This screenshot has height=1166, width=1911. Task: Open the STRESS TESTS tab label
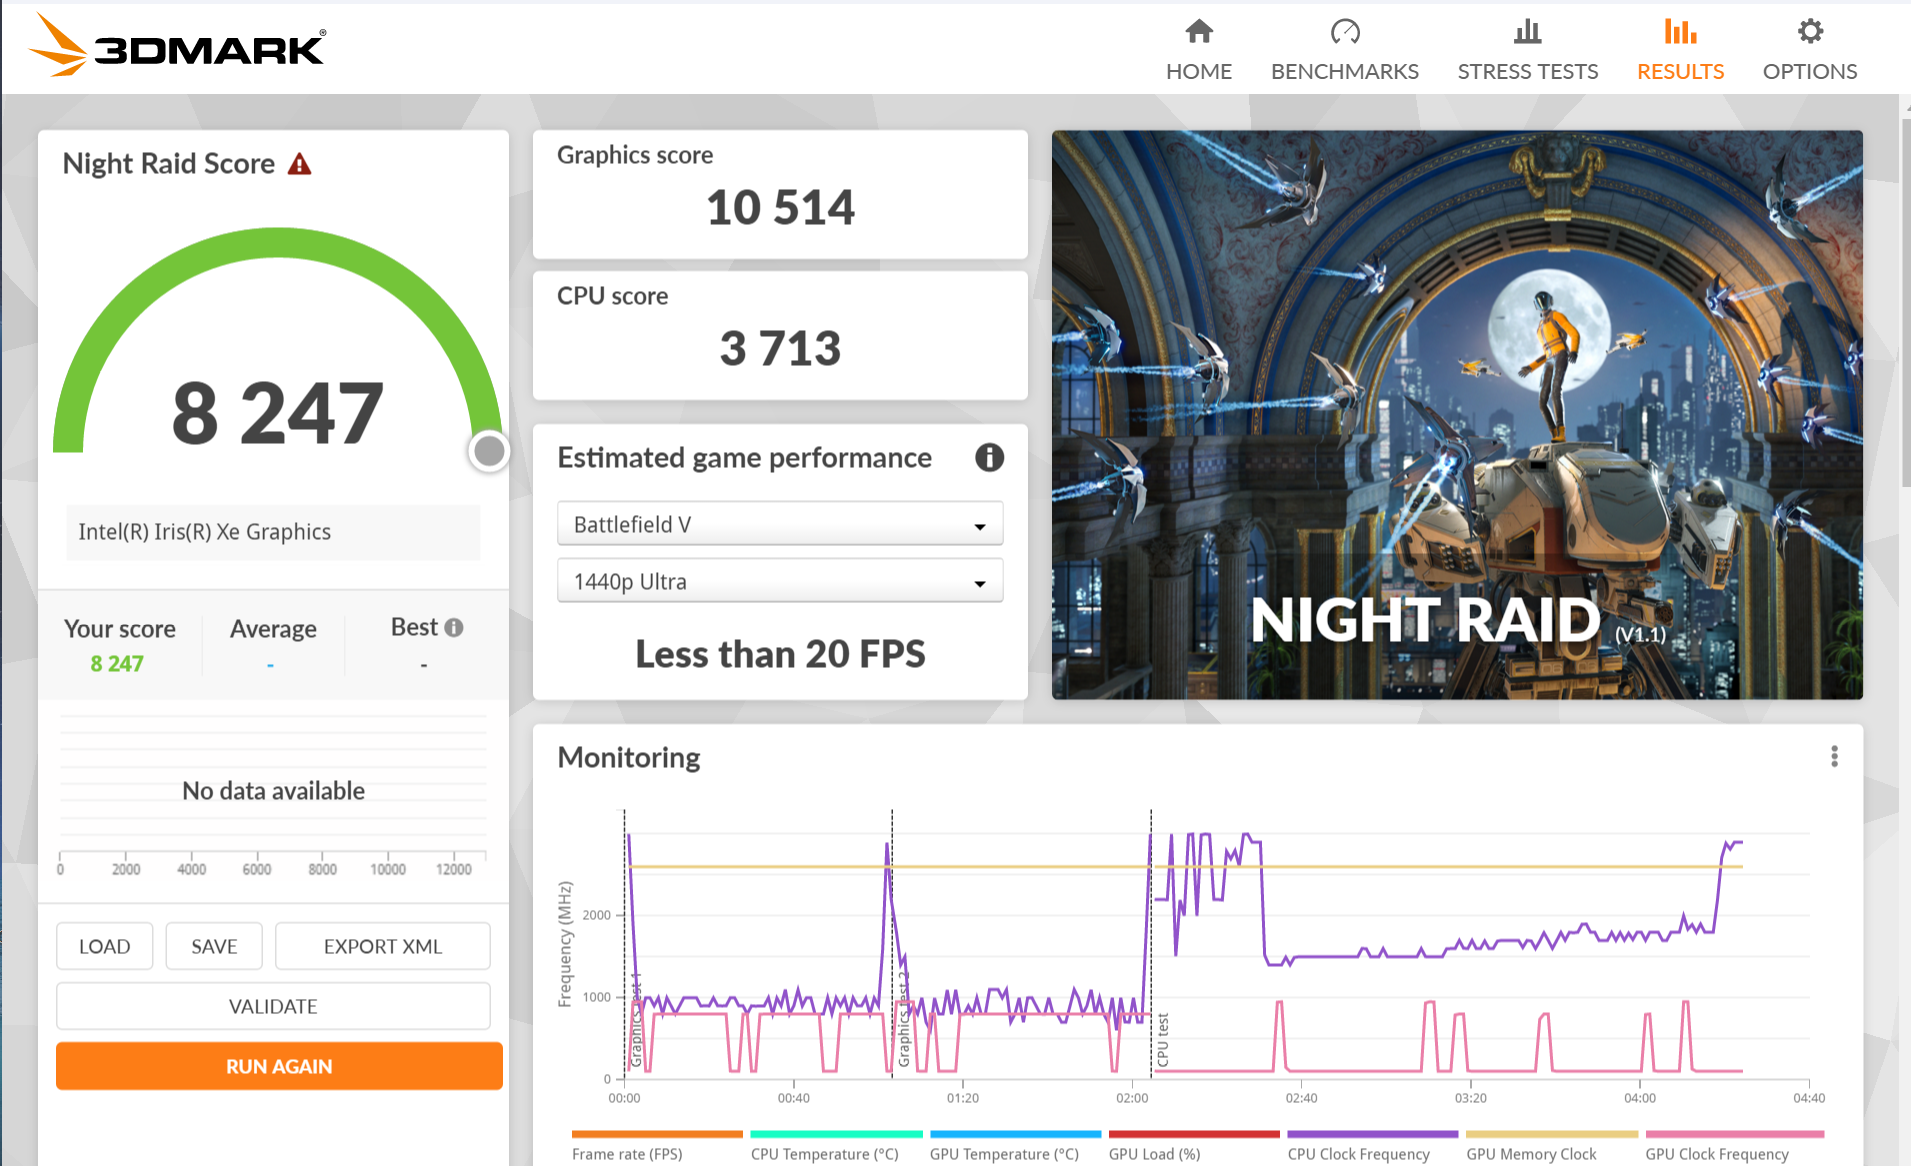coord(1528,71)
